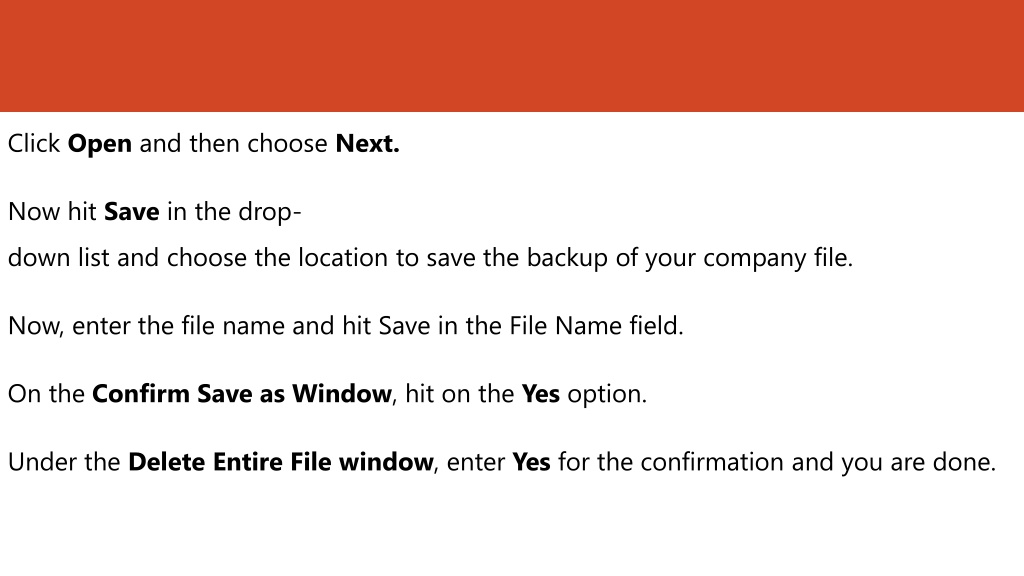Click the bold word Open

(x=100, y=144)
